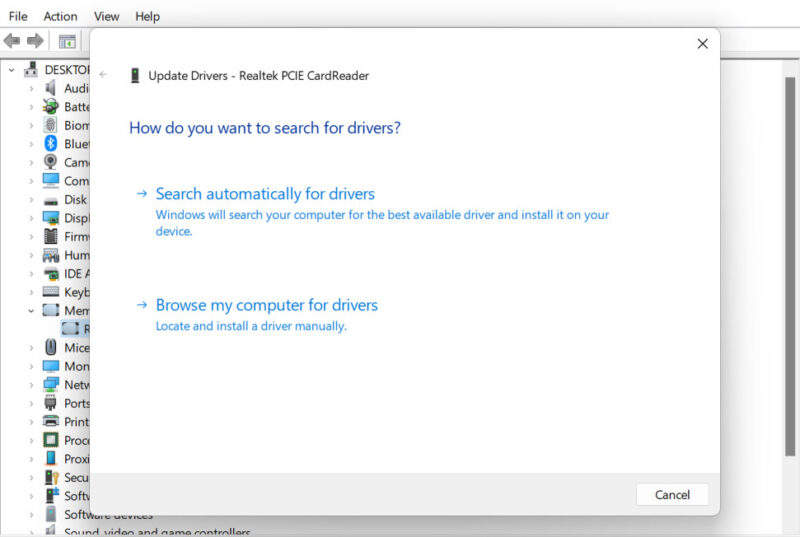Click the Cameras webcam icon

[x=51, y=162]
